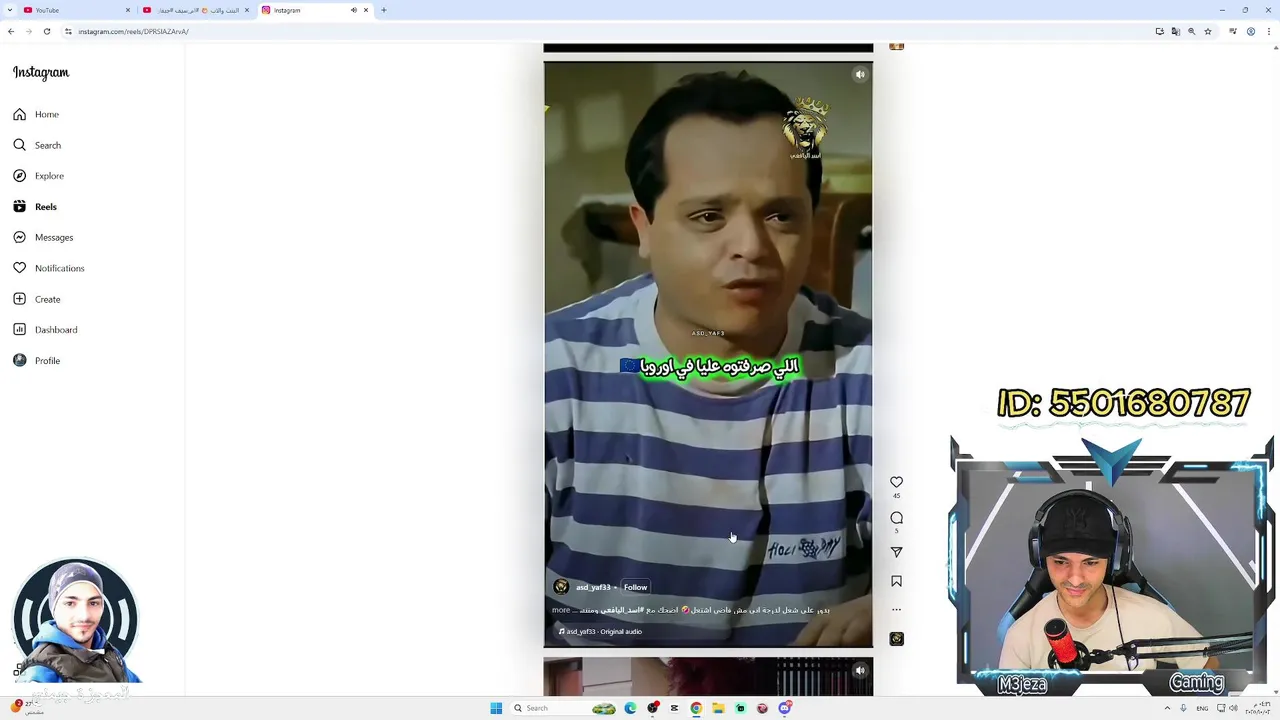Click taskbar Search box

tap(565, 708)
